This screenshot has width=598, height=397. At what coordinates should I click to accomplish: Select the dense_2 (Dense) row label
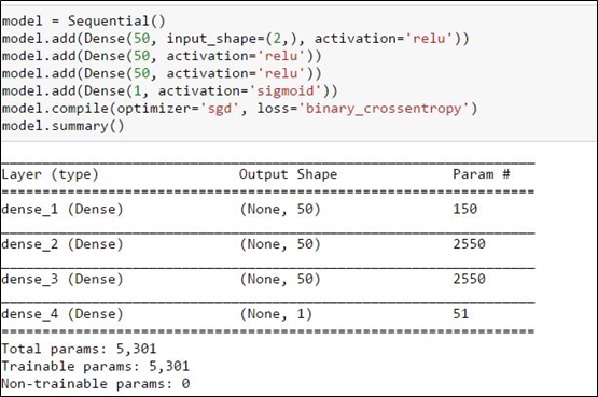[x=63, y=244]
